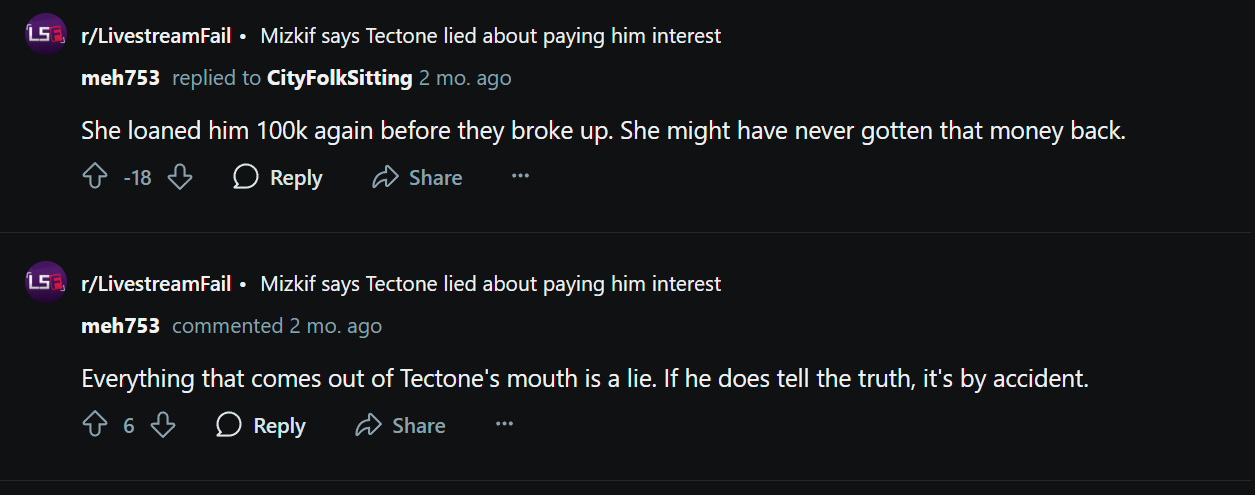Upvote the -18 score comment
The height and width of the screenshot is (495, 1255).
pyautogui.click(x=94, y=178)
